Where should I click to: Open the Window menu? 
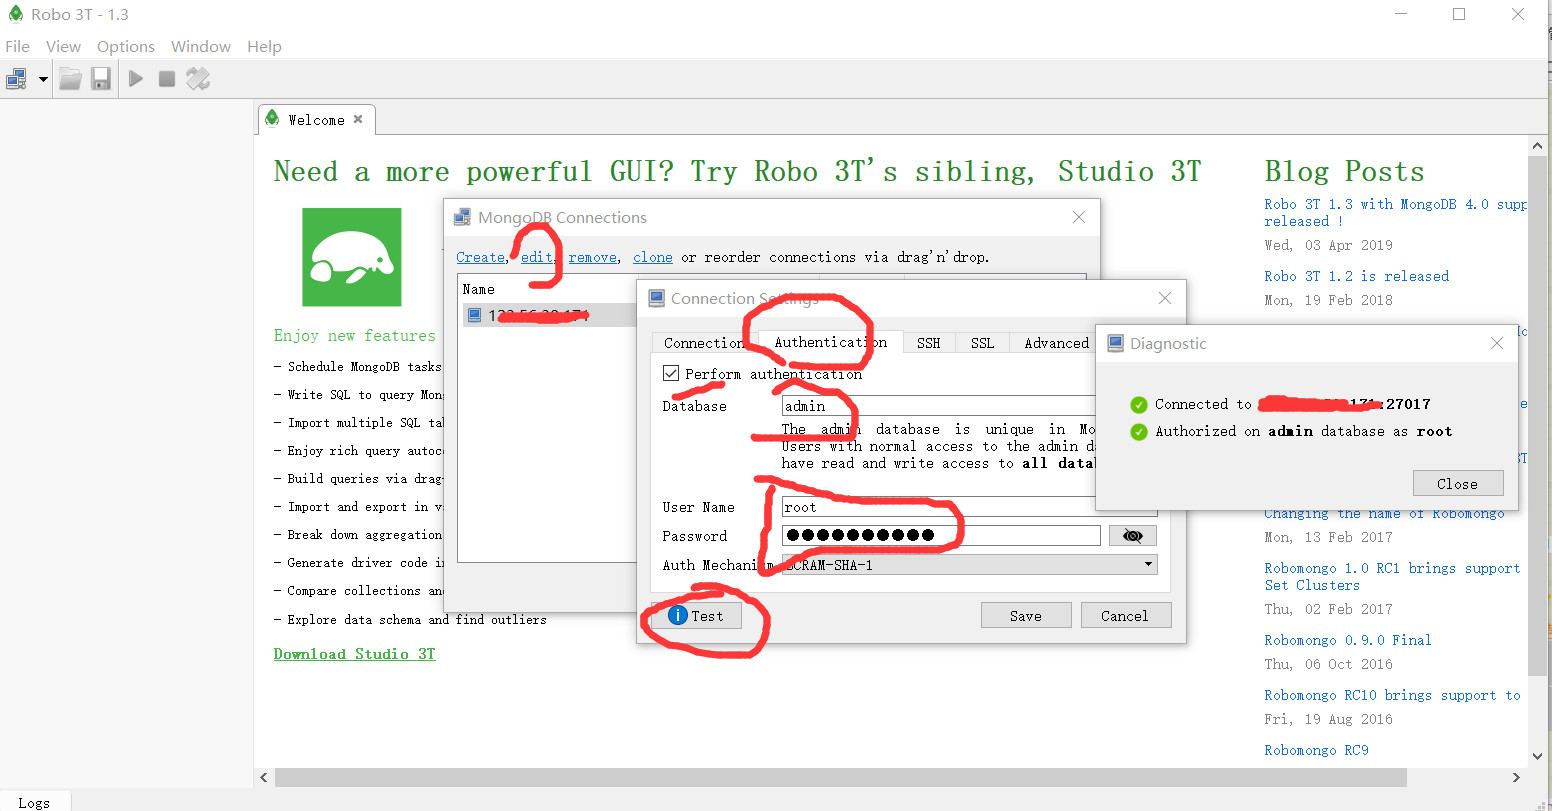coord(201,46)
